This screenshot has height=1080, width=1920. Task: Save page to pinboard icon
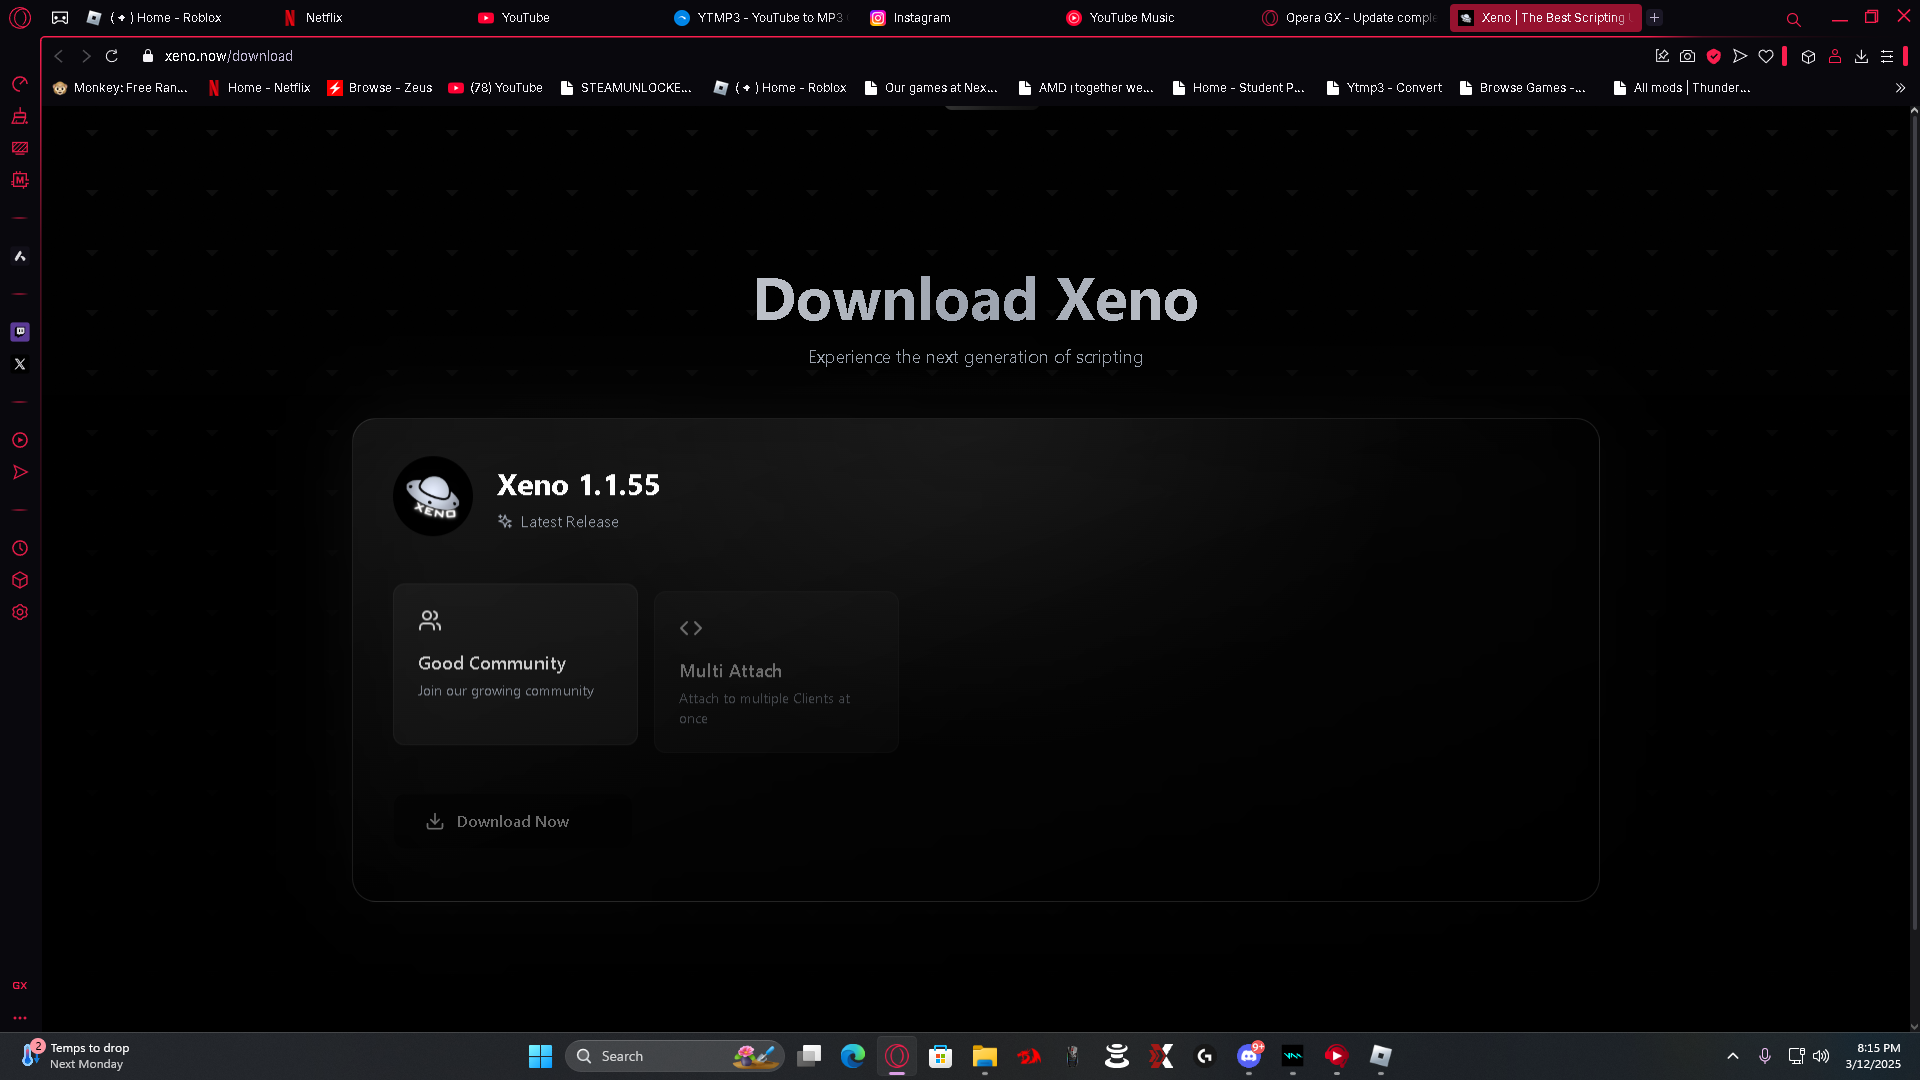click(1662, 56)
